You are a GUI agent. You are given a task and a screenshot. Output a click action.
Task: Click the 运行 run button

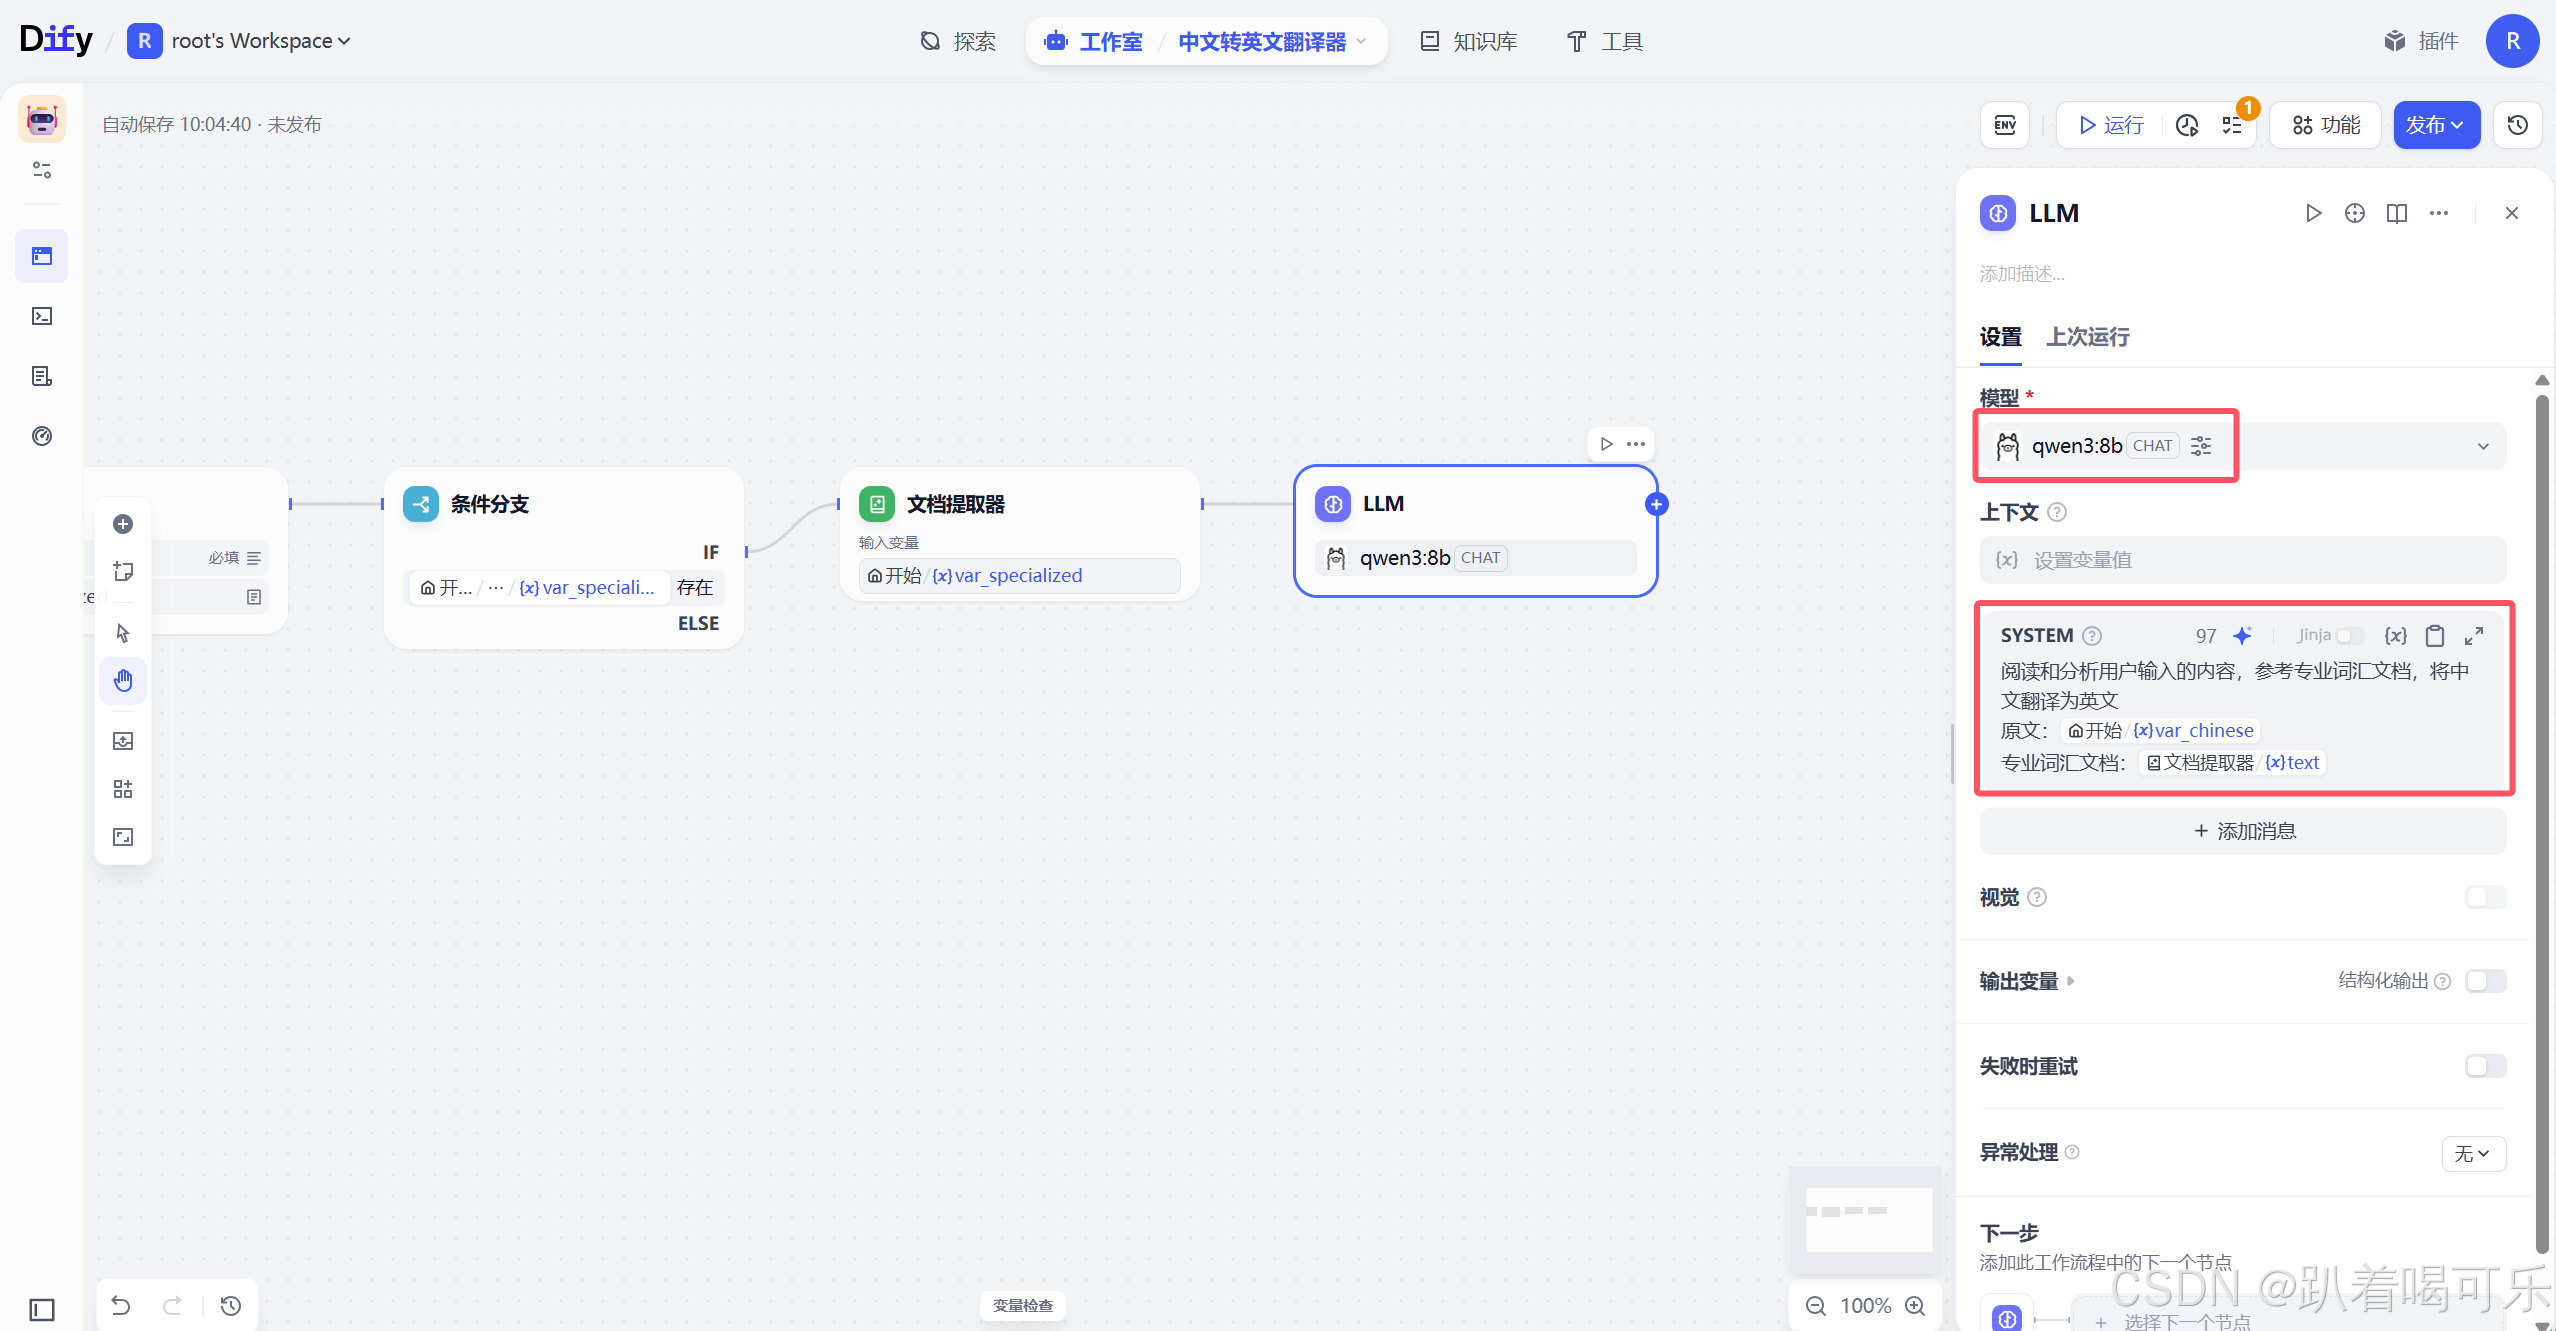click(2111, 125)
